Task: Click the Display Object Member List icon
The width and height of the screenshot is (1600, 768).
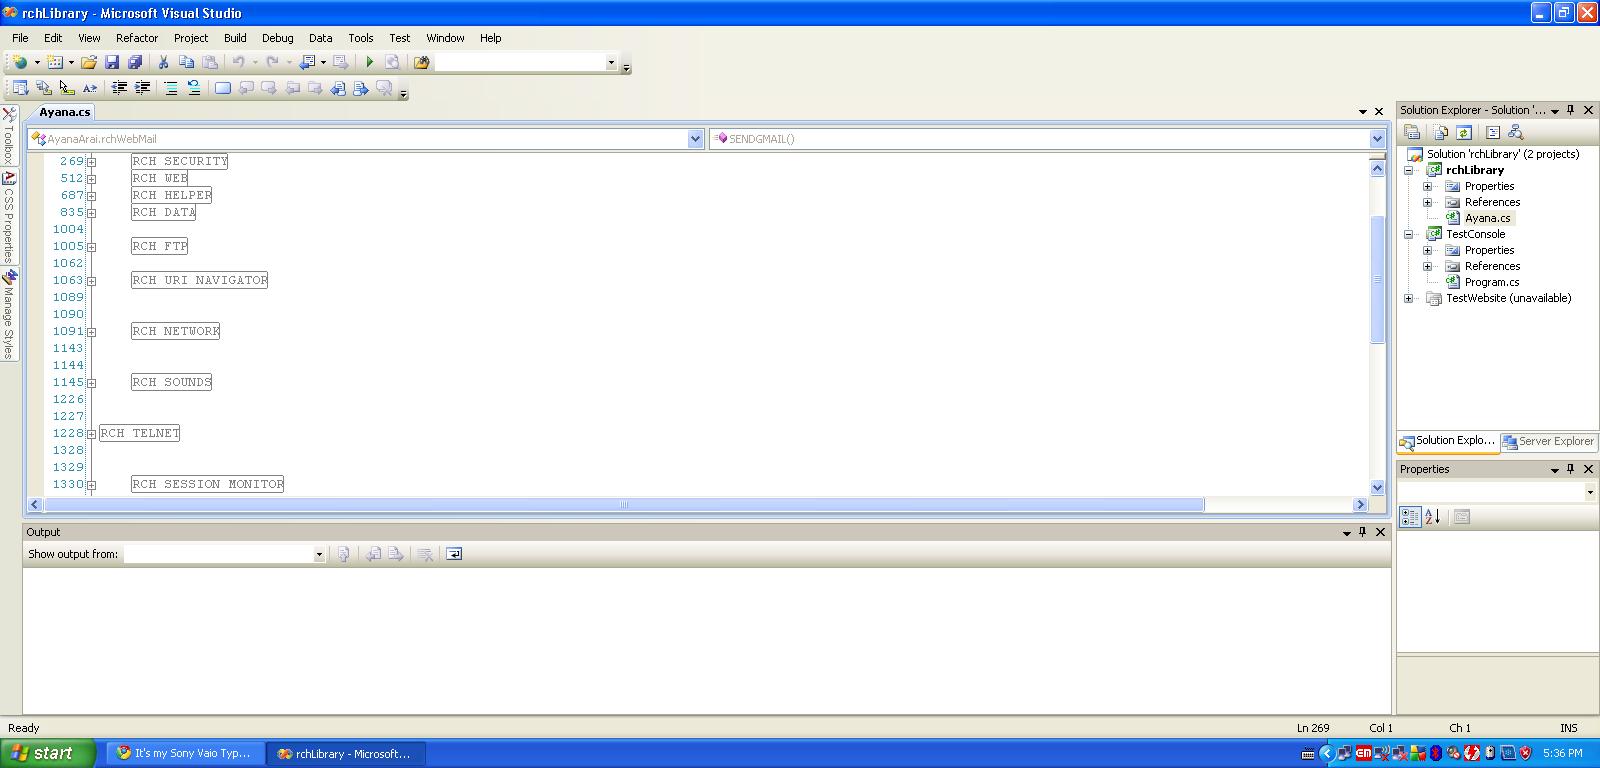Action: [x=20, y=88]
